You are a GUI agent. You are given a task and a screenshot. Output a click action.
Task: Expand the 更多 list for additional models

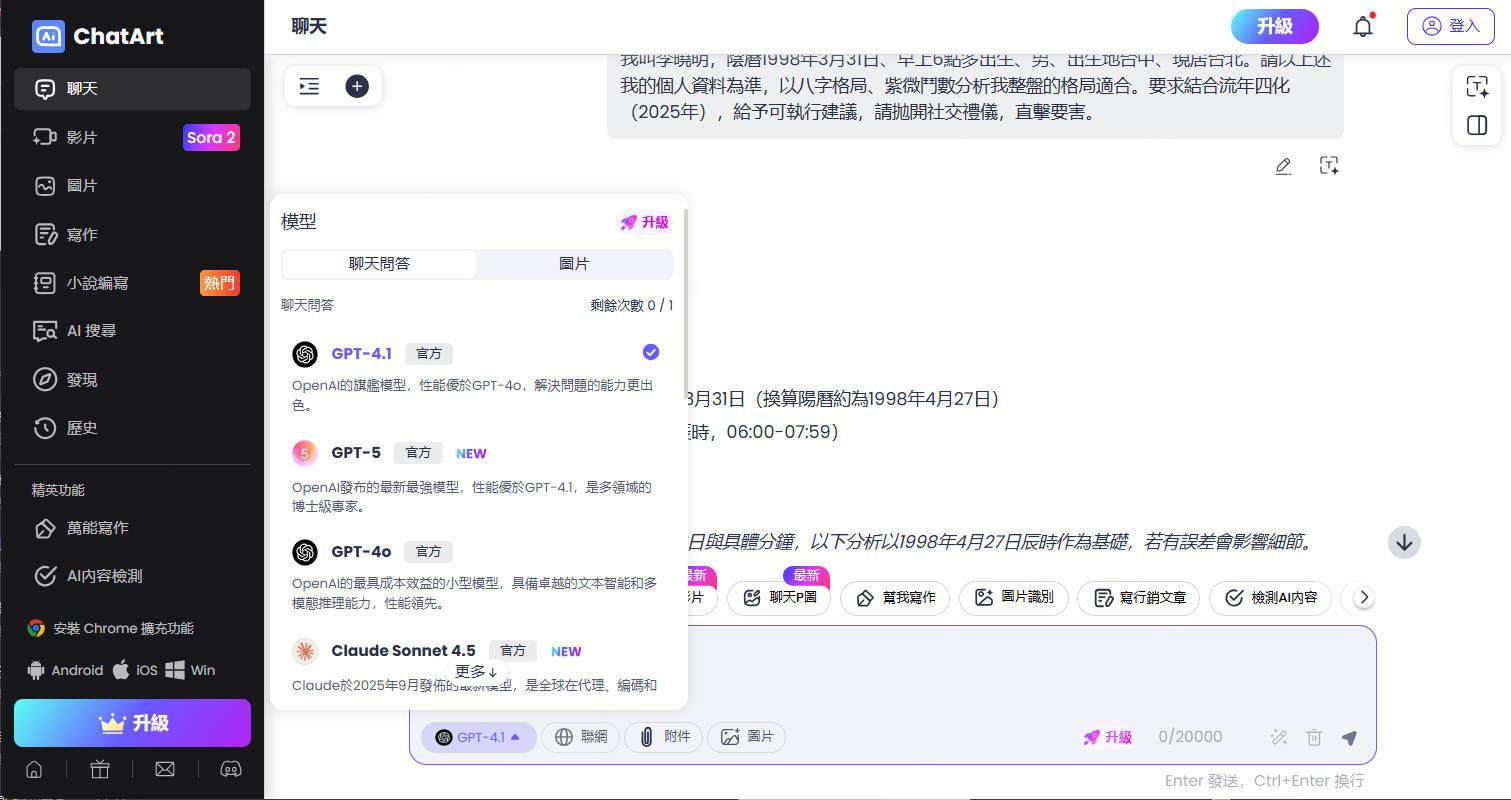(475, 671)
